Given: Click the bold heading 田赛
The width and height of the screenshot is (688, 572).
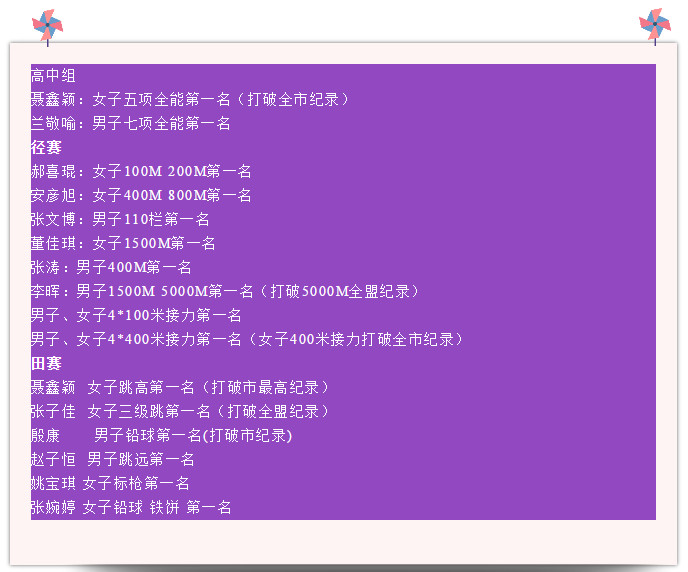Looking at the screenshot, I should coord(46,363).
